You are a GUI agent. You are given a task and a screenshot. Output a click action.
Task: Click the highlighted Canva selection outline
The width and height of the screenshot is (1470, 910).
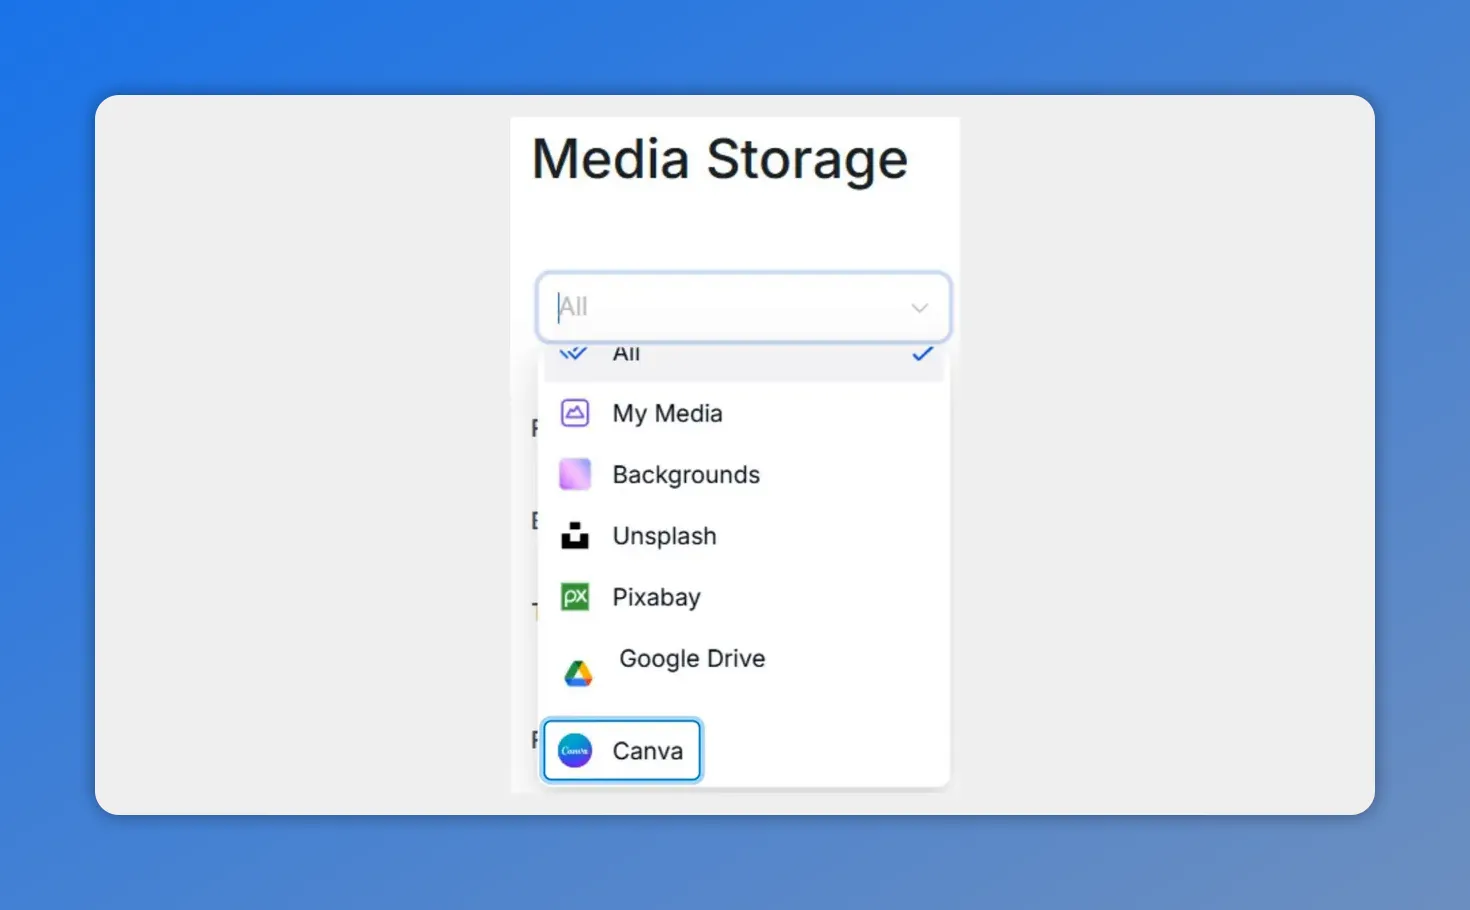click(621, 750)
